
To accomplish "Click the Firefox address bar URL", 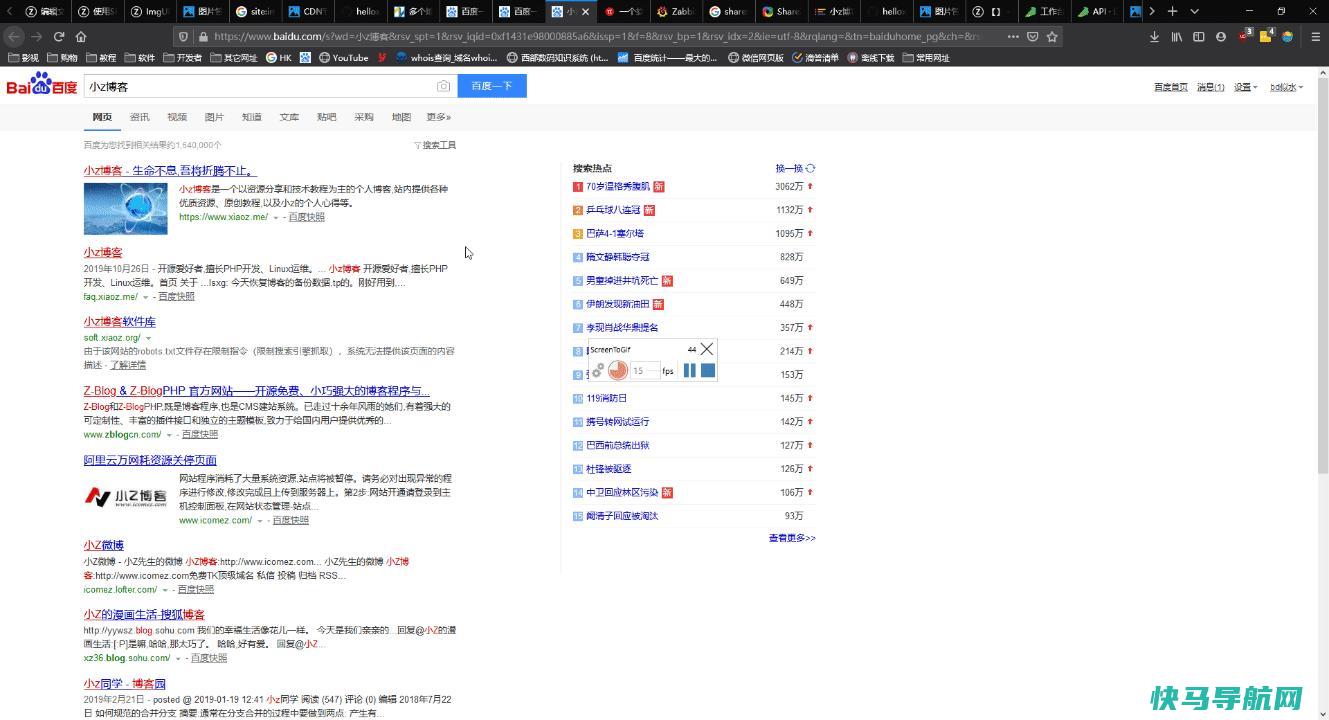I will pyautogui.click(x=600, y=36).
